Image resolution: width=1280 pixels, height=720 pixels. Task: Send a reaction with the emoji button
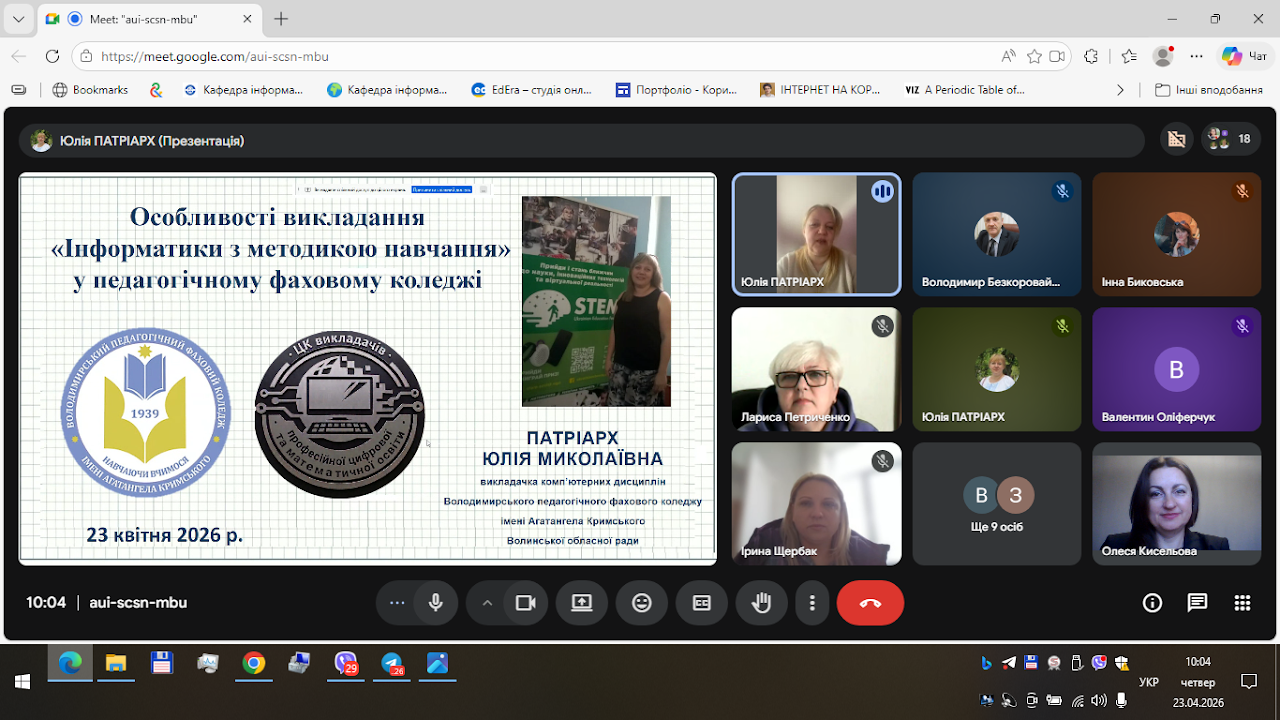(642, 603)
